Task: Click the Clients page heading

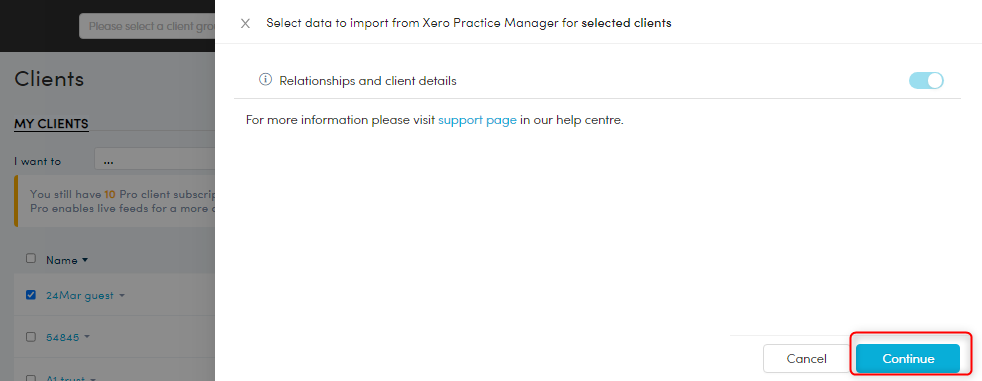Action: click(49, 79)
